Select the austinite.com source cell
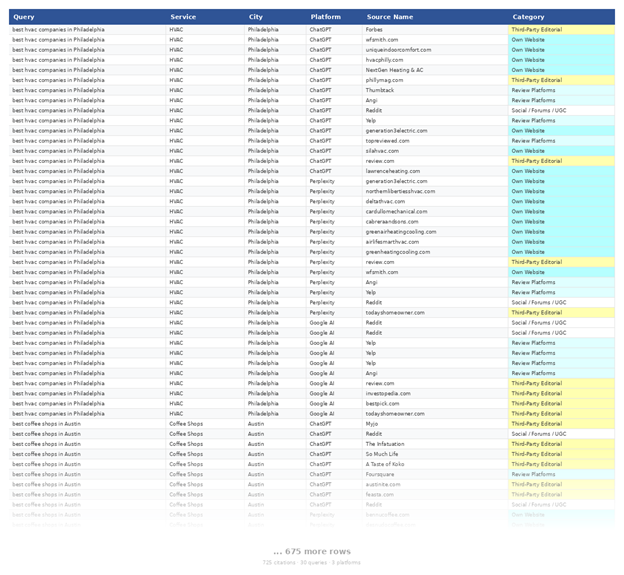Image resolution: width=624 pixels, height=575 pixels. point(435,484)
